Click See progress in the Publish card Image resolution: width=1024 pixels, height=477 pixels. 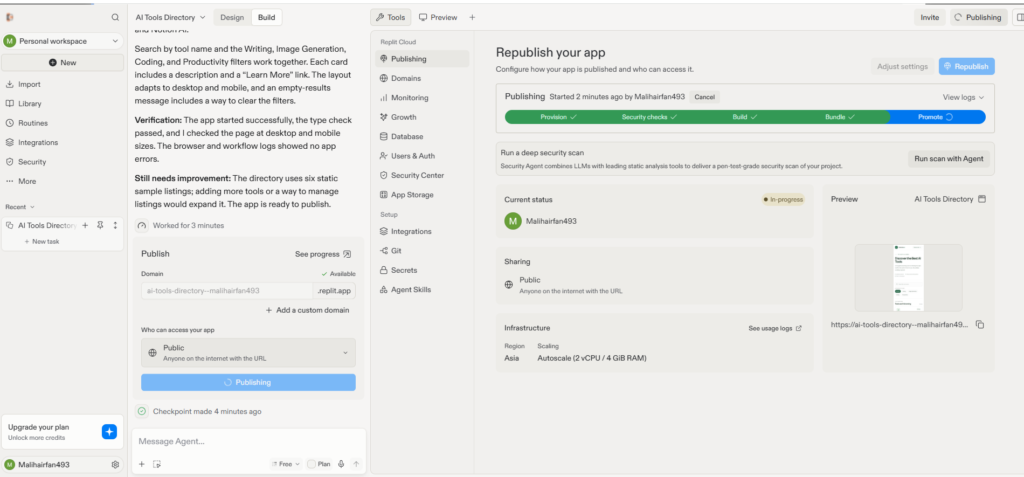point(323,254)
